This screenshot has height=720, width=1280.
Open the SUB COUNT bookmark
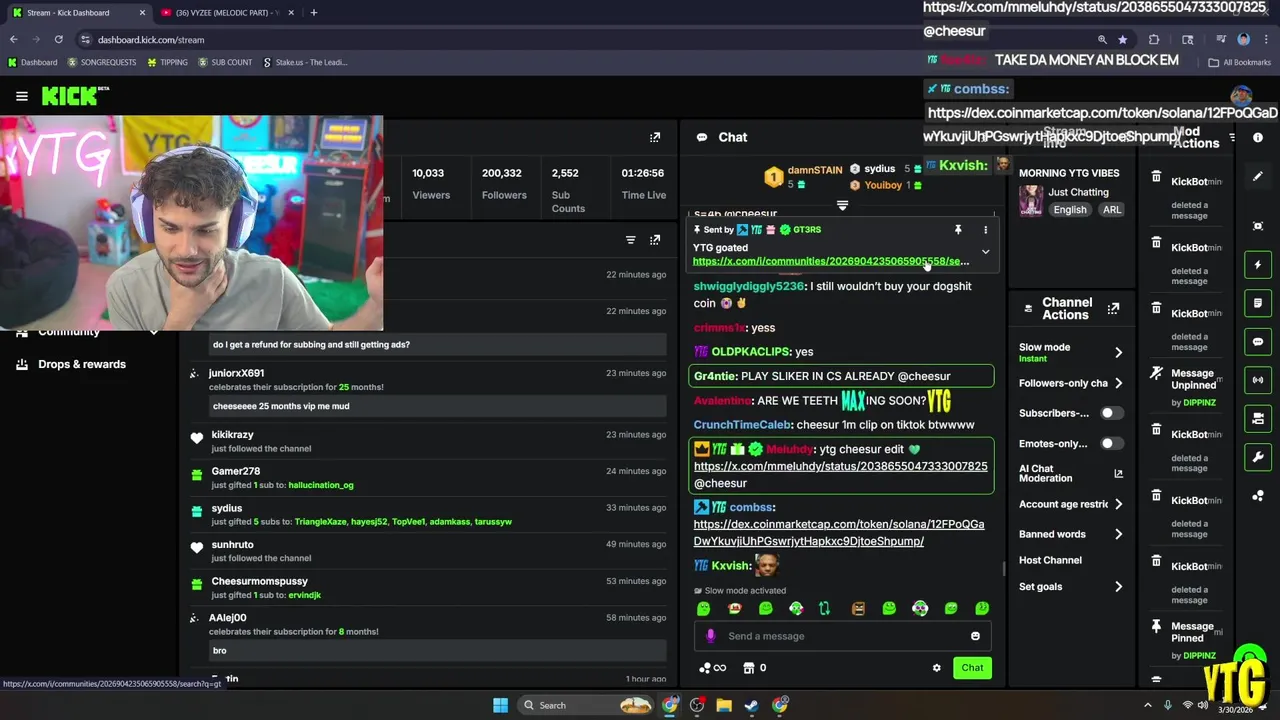click(x=225, y=62)
